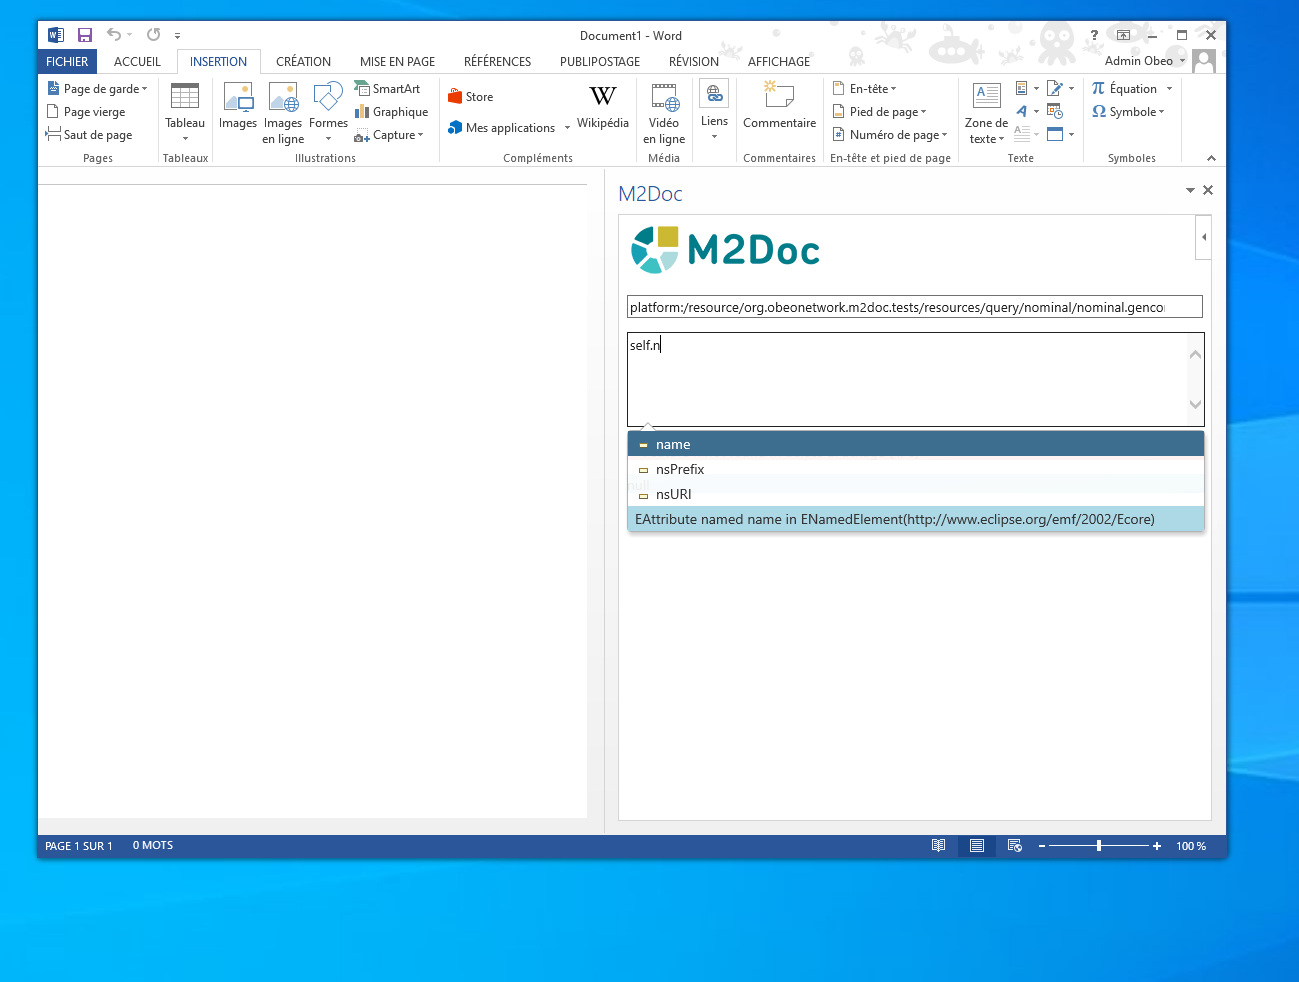
Task: Insert a SmartArt graphic
Action: tap(387, 89)
